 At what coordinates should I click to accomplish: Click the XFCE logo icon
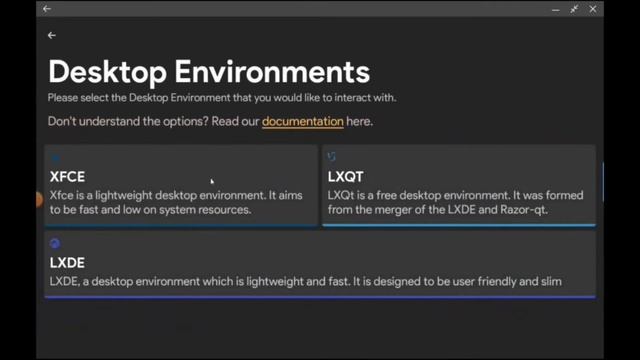[x=56, y=158]
